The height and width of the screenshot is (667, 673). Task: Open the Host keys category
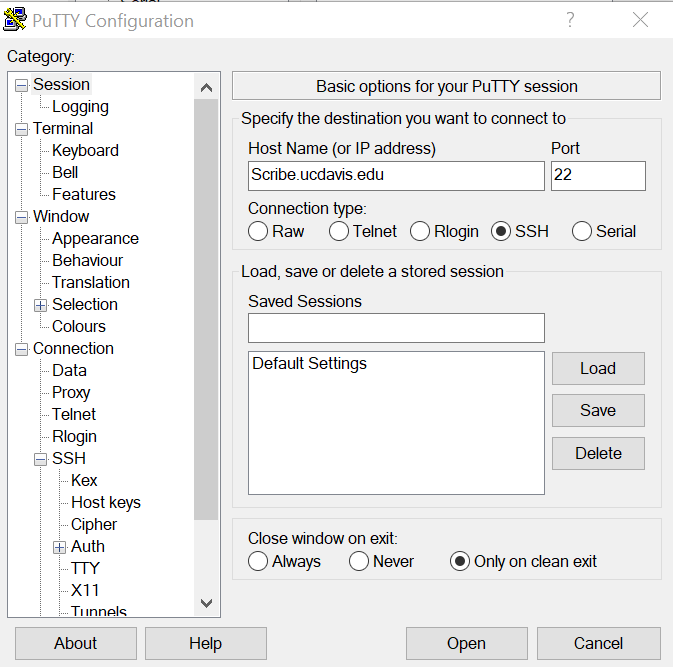tap(106, 503)
